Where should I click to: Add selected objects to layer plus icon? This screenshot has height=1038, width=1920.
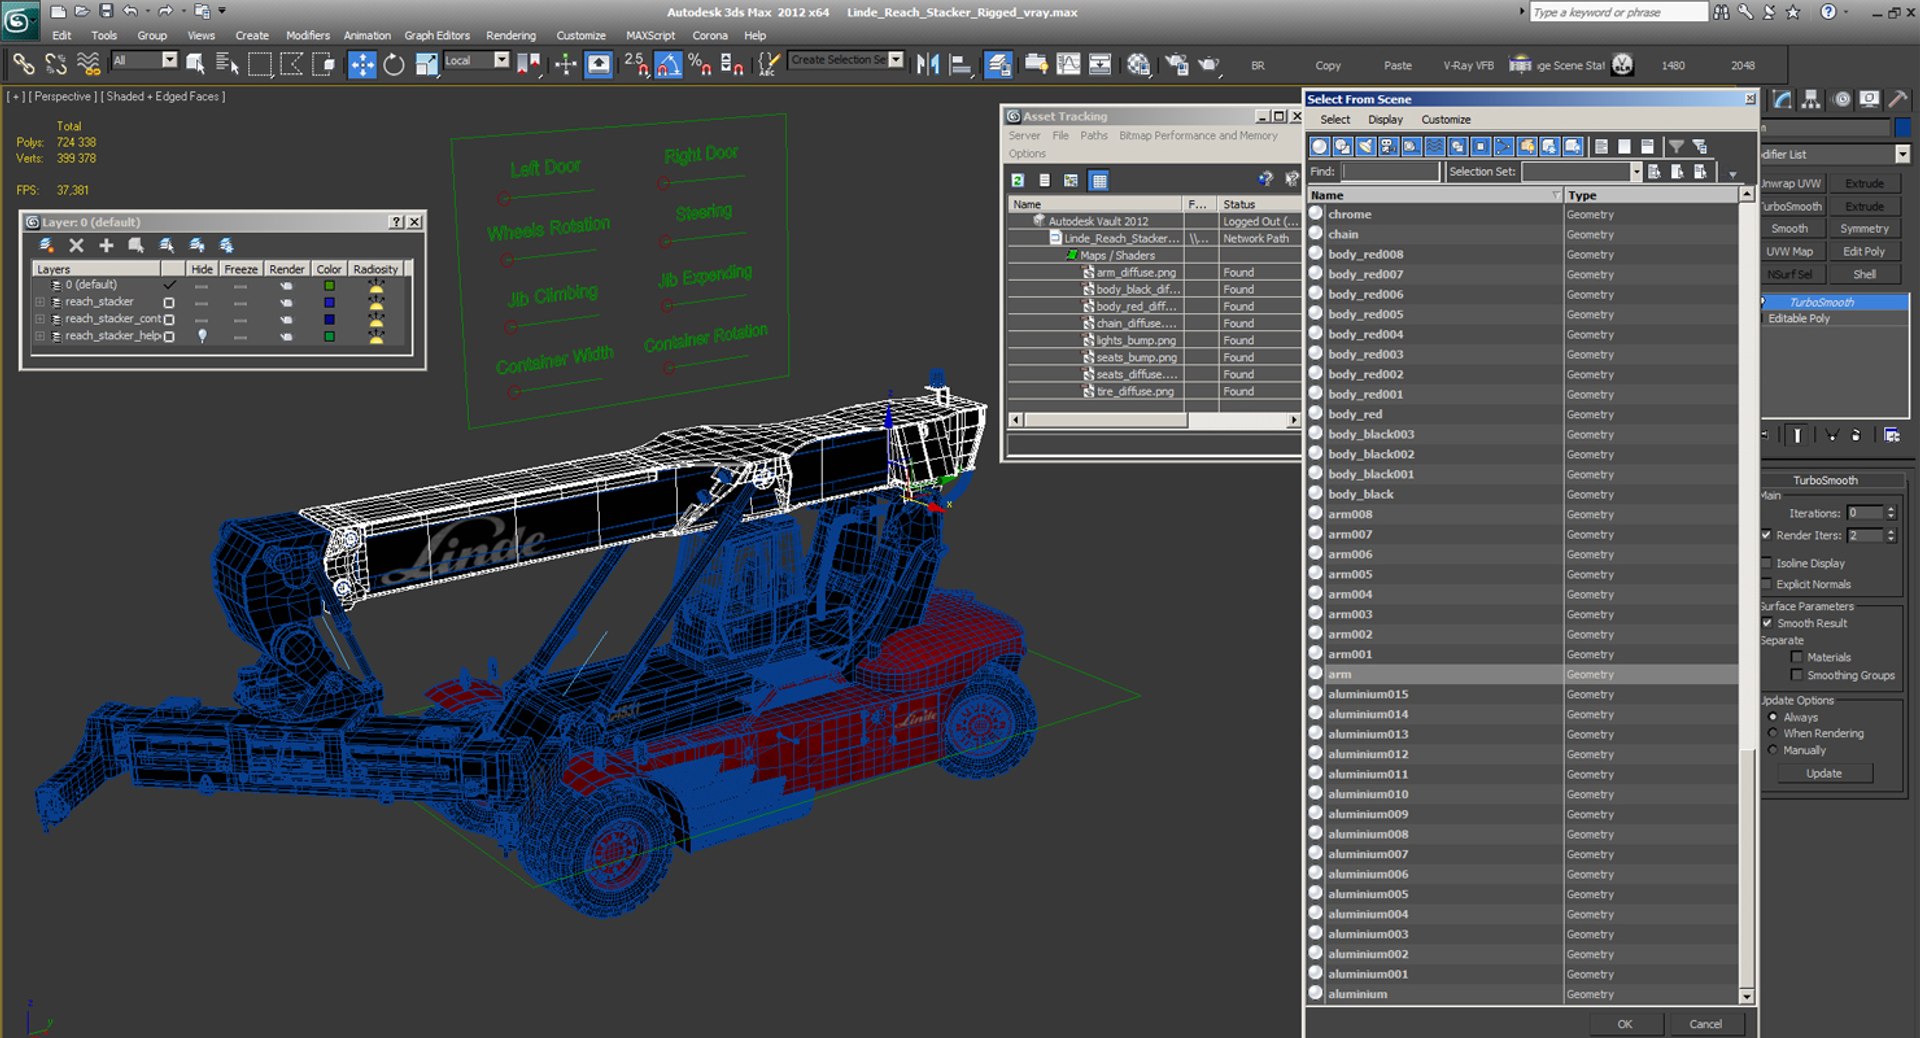(x=106, y=245)
